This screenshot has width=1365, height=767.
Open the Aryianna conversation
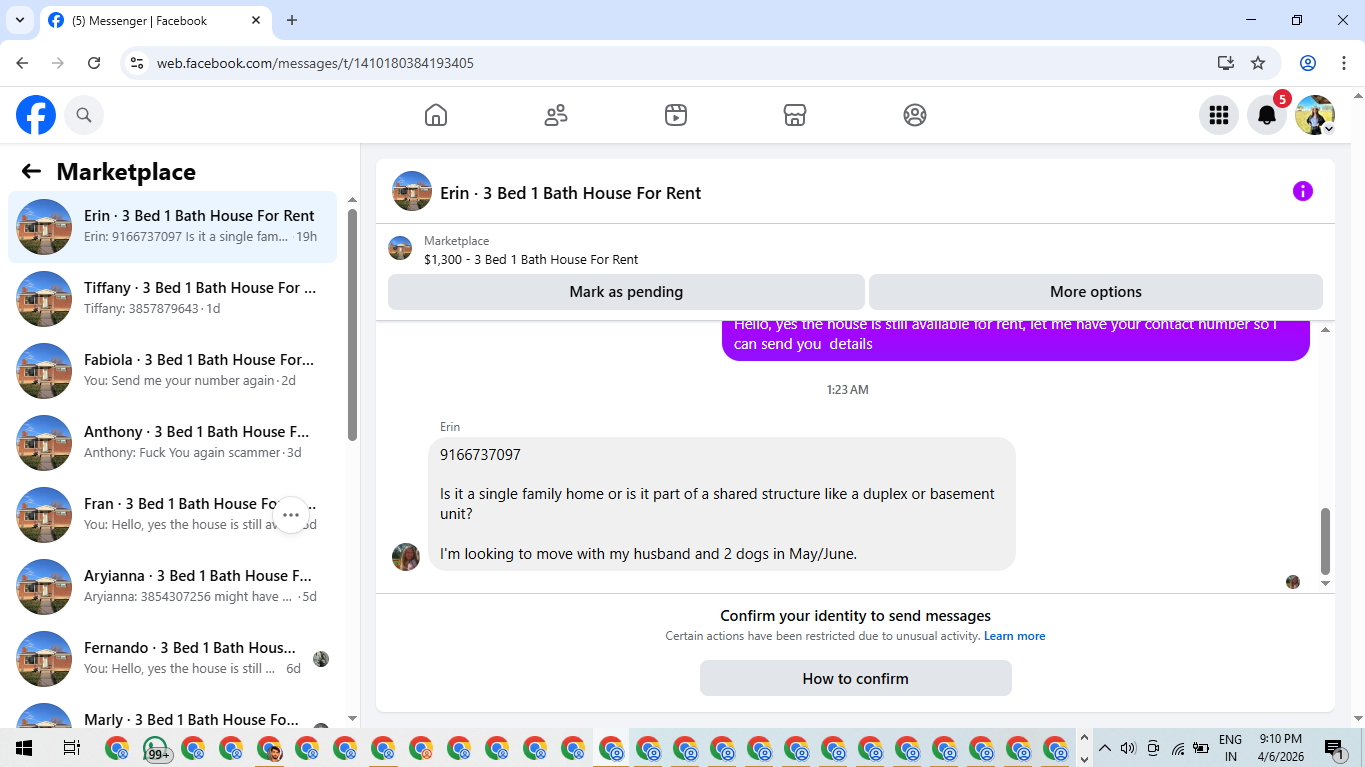click(173, 587)
